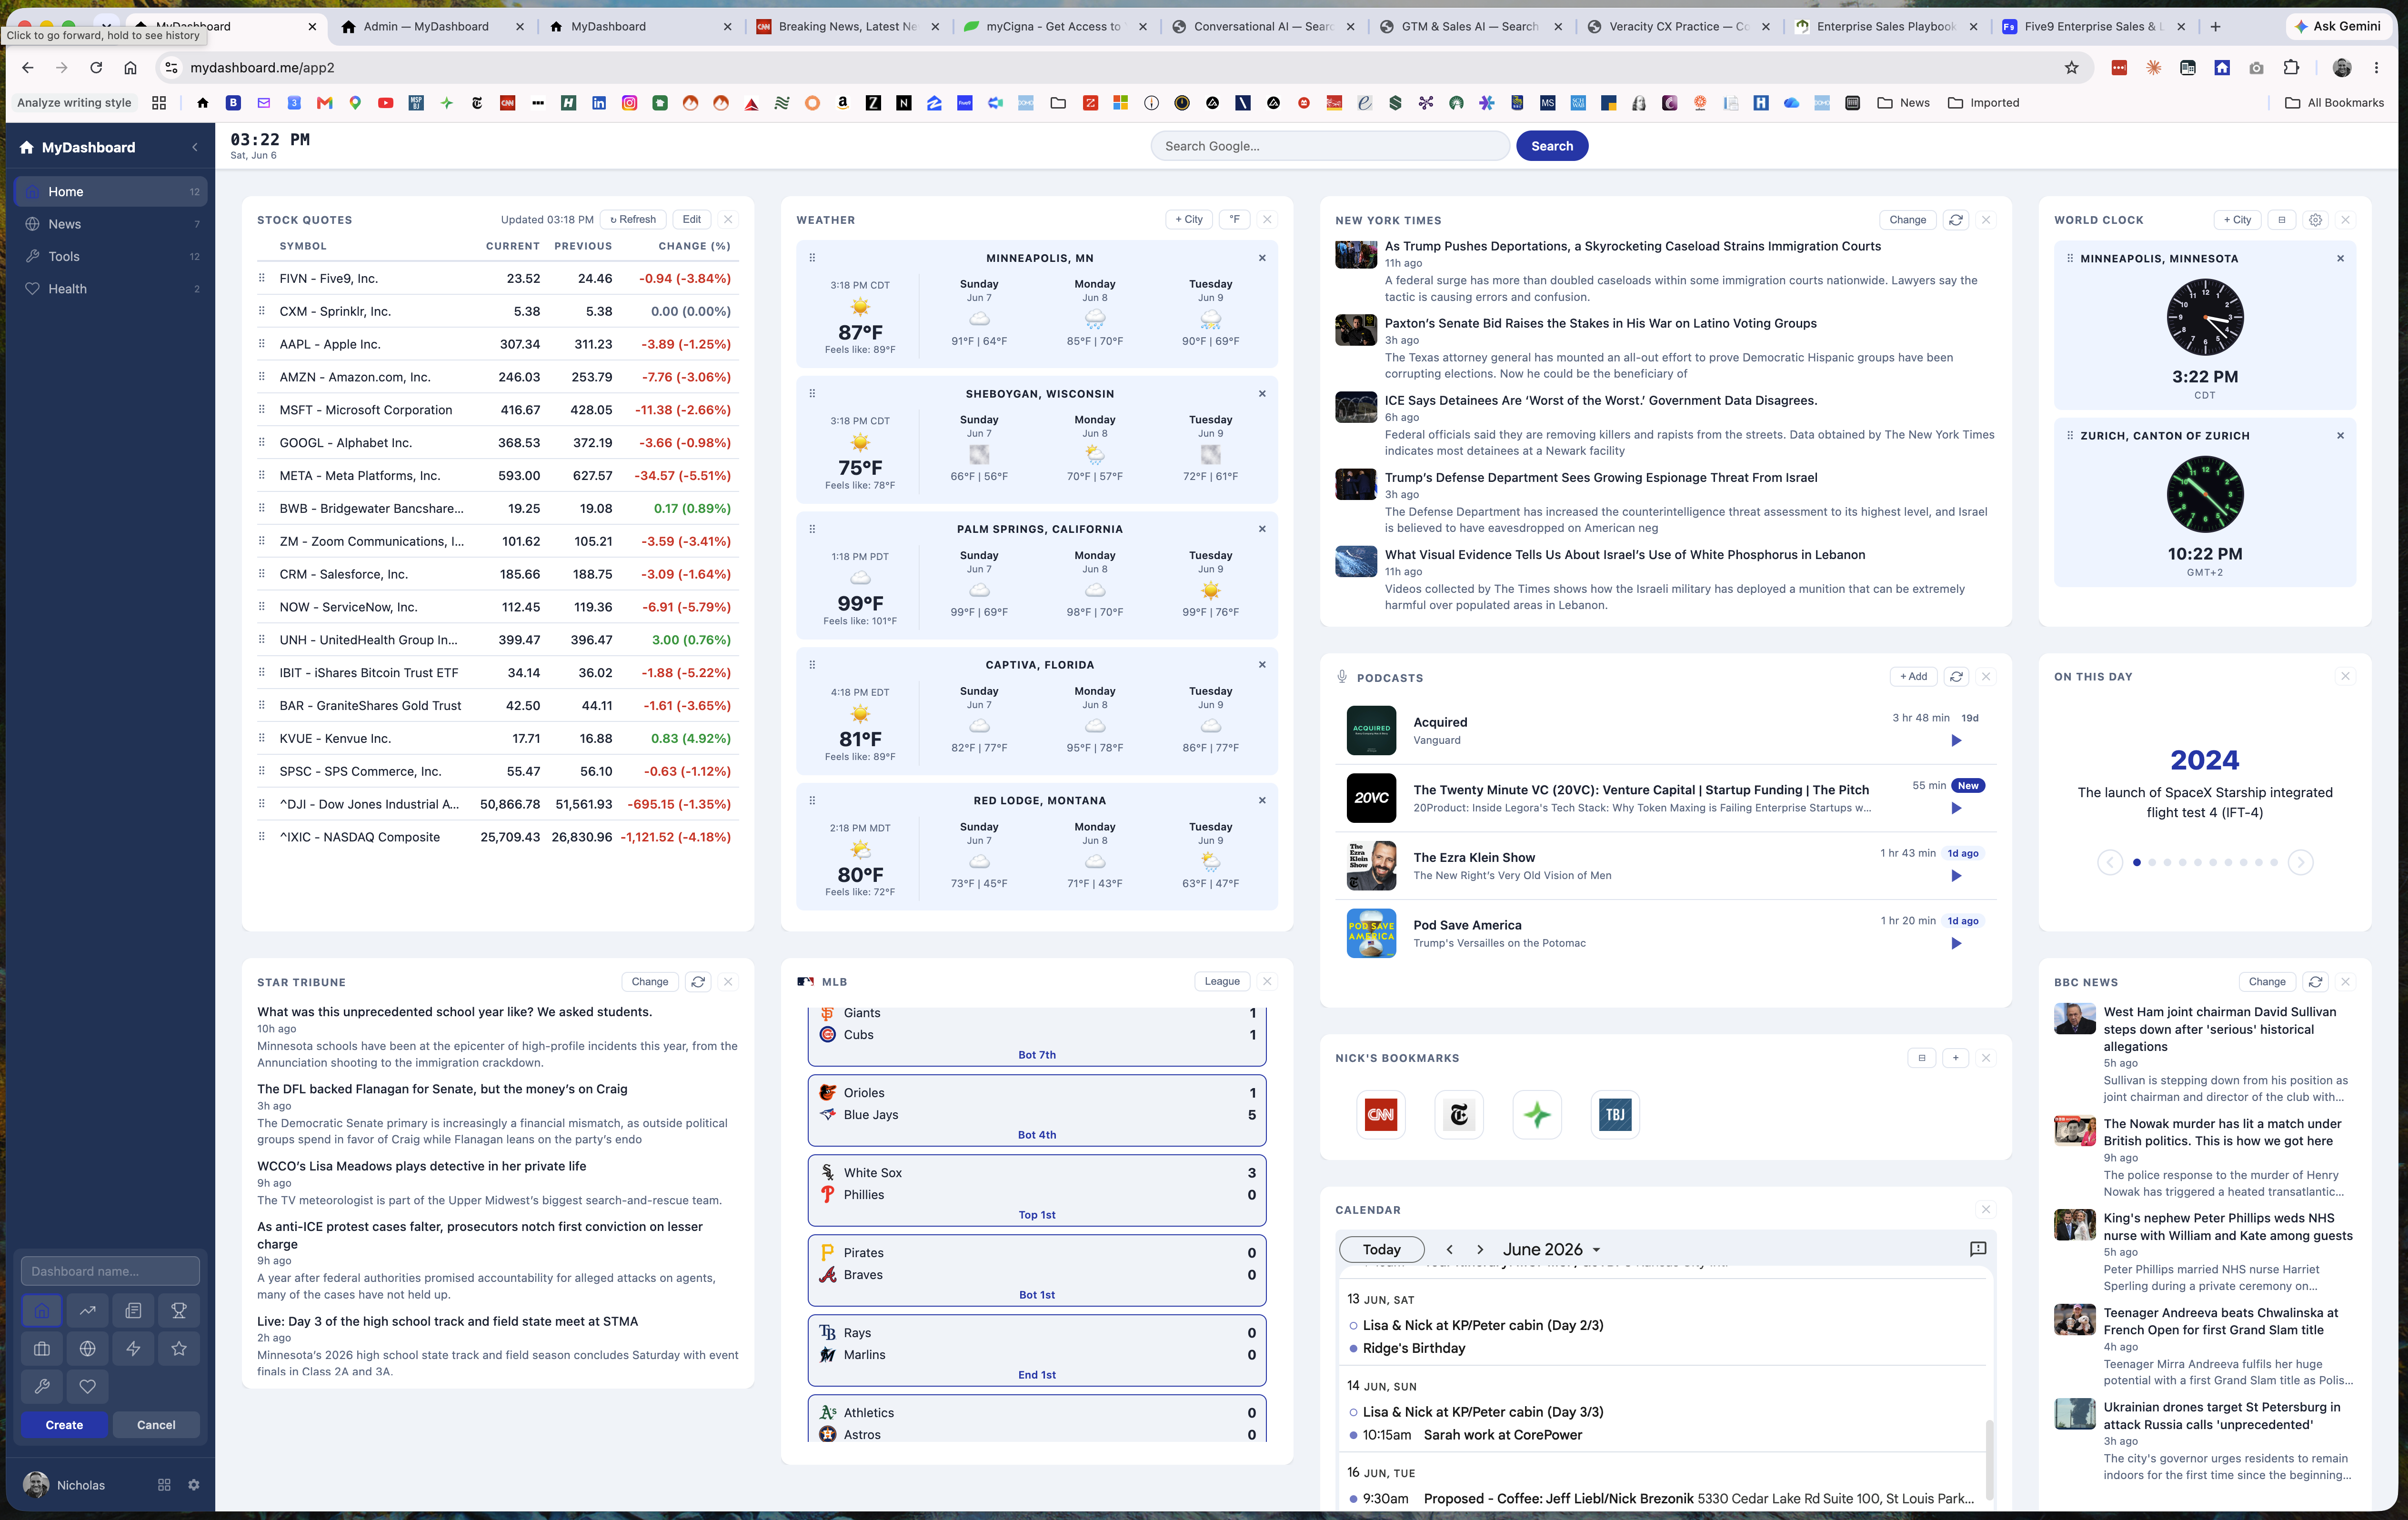Choose the wrench dashboard icon
2408x1520 pixels.
pos(42,1386)
